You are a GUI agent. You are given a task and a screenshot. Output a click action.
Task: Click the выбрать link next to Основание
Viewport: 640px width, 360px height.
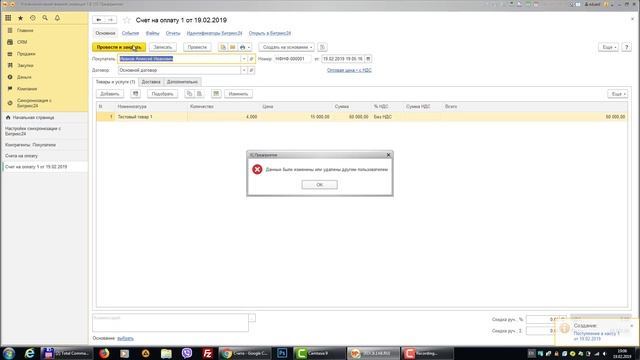[125, 338]
